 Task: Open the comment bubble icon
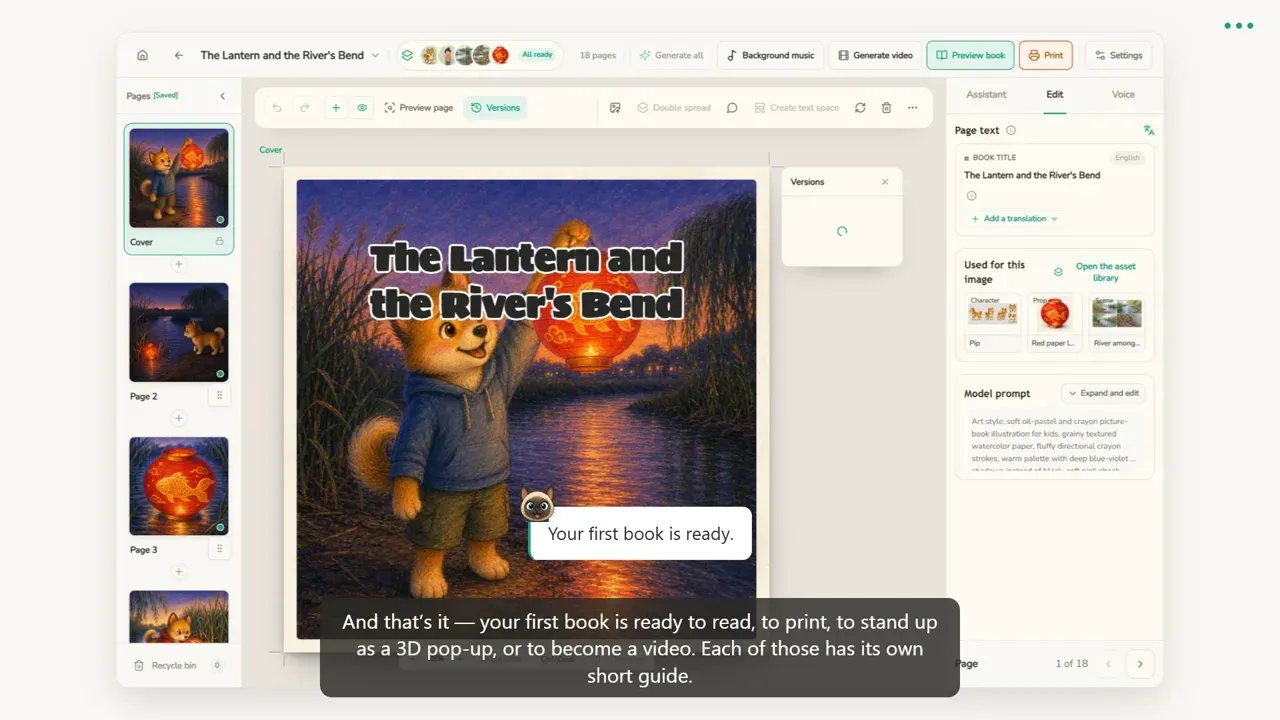[x=732, y=108]
